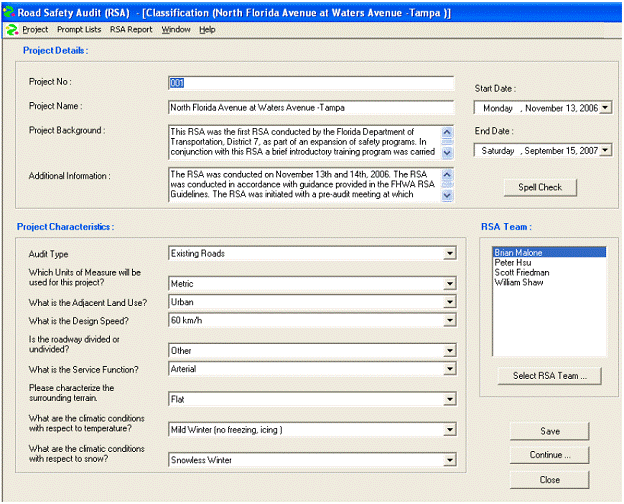The width and height of the screenshot is (624, 504).
Task: Click the month September in End Date
Action: click(545, 150)
